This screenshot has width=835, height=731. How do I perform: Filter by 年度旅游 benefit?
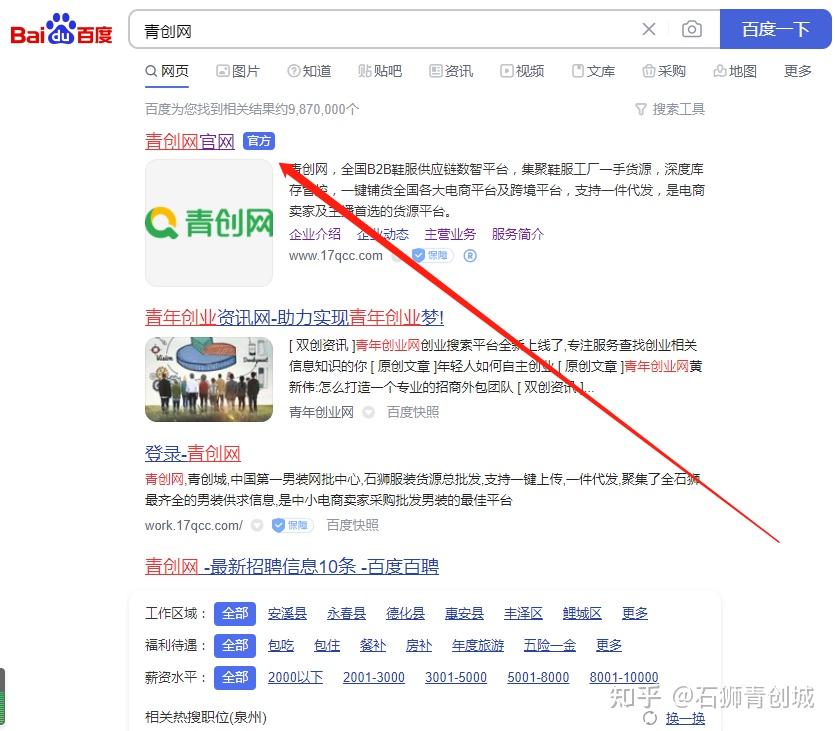478,645
